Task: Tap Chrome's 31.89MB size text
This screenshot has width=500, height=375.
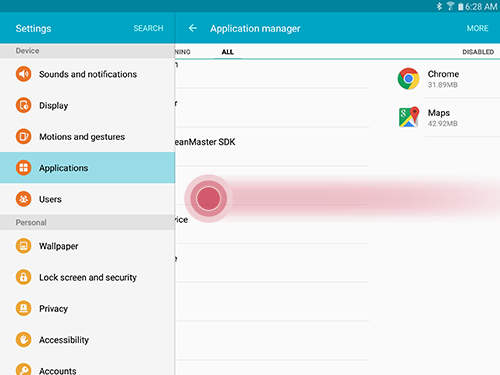Action: 443,85
